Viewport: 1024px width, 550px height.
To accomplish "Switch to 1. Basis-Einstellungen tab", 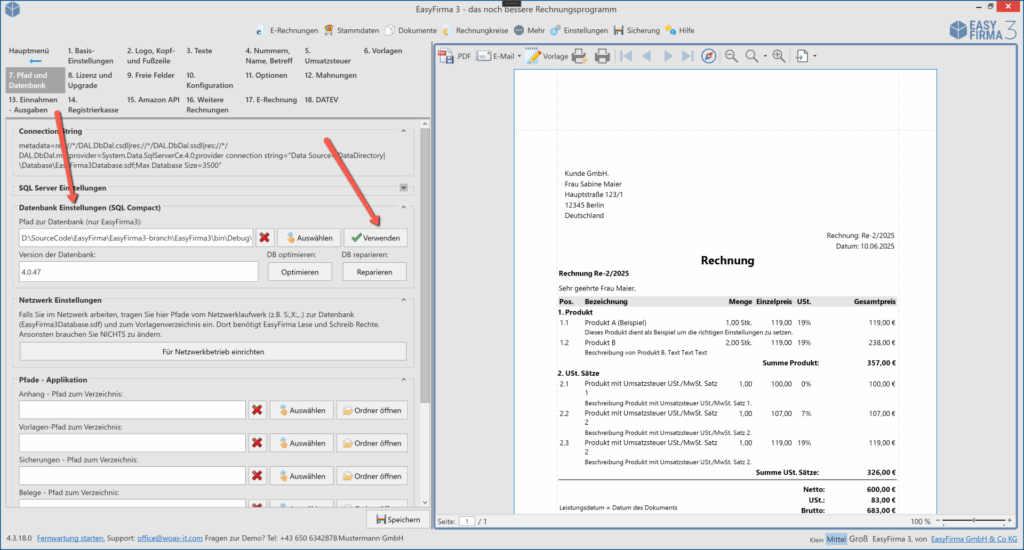I will pyautogui.click(x=90, y=56).
